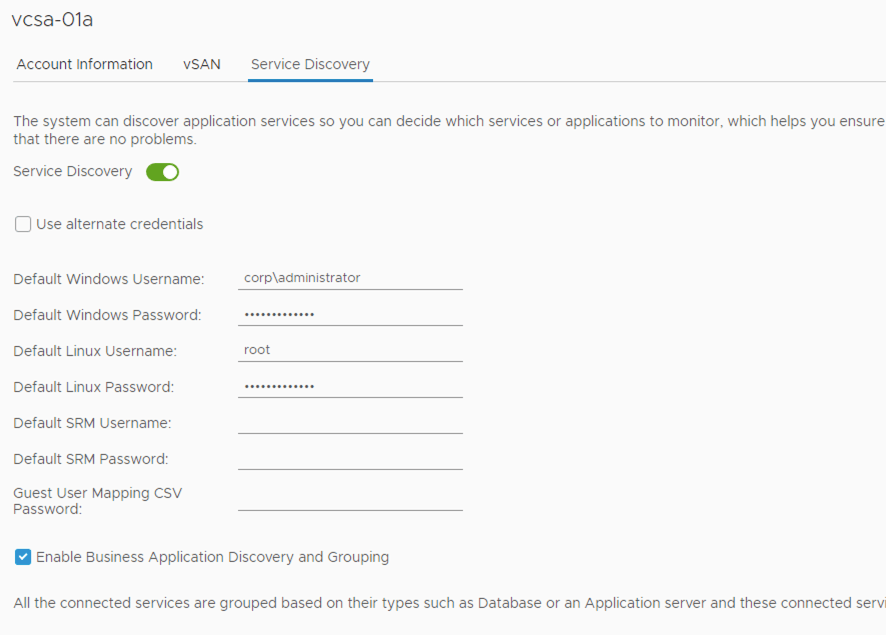Click the empty Default SRM Username field
This screenshot has height=635, width=886.
(x=350, y=422)
